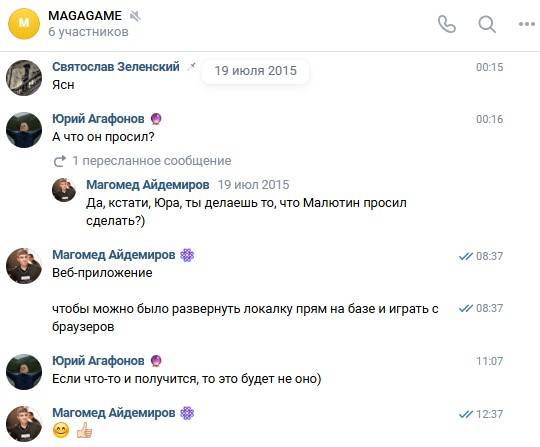
Task: Open Юрий Агафонов's name at 00:16 message
Action: [98, 119]
